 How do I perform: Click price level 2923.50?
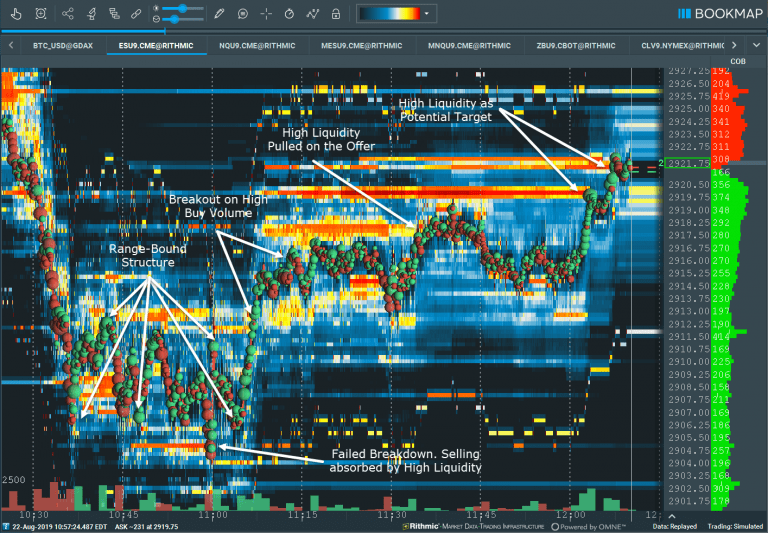[689, 134]
